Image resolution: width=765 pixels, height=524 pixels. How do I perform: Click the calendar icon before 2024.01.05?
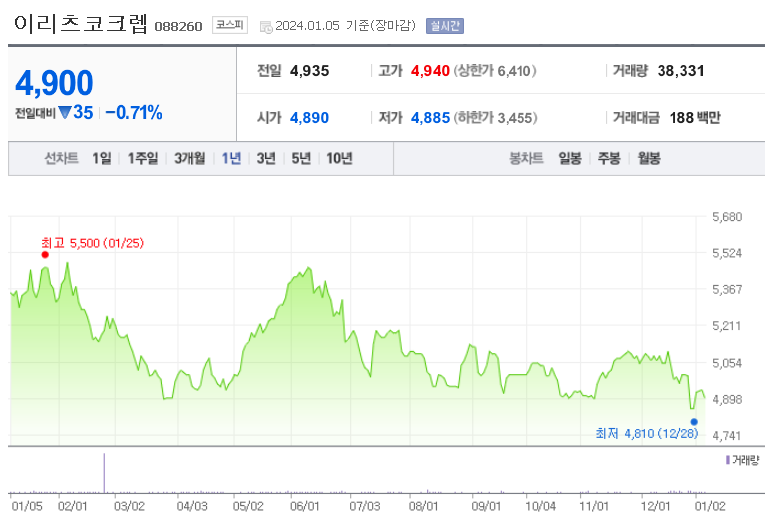(266, 27)
